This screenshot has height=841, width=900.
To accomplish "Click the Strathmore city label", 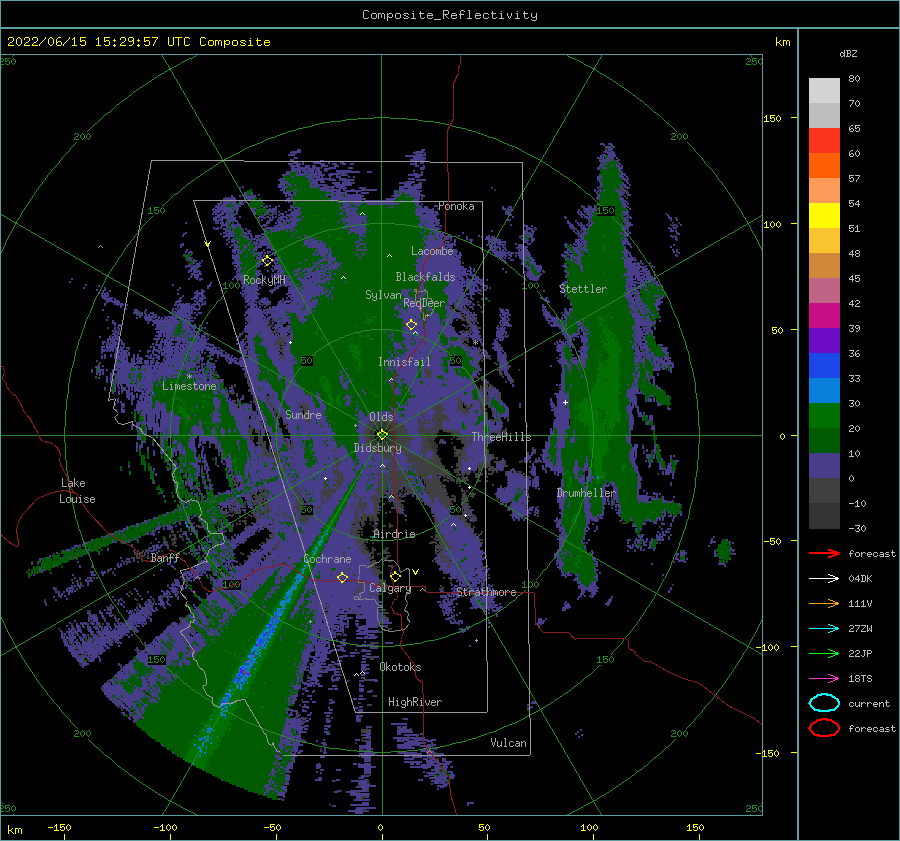I will click(x=486, y=592).
